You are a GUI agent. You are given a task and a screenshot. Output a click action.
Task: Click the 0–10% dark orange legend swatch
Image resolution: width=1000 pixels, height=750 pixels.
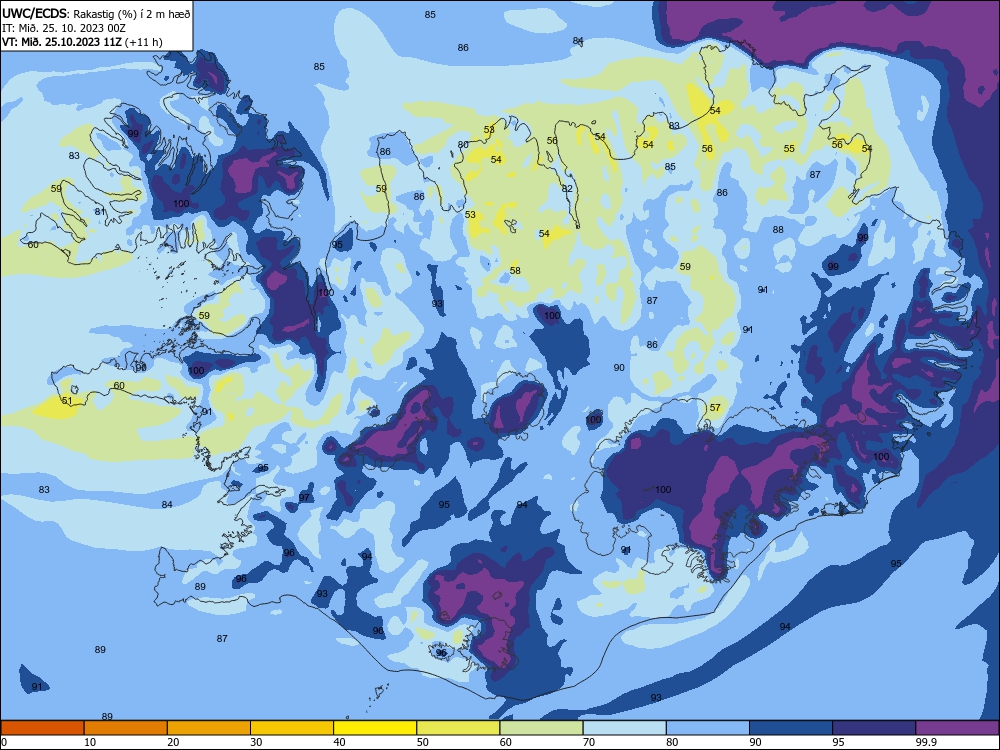(x=42, y=728)
